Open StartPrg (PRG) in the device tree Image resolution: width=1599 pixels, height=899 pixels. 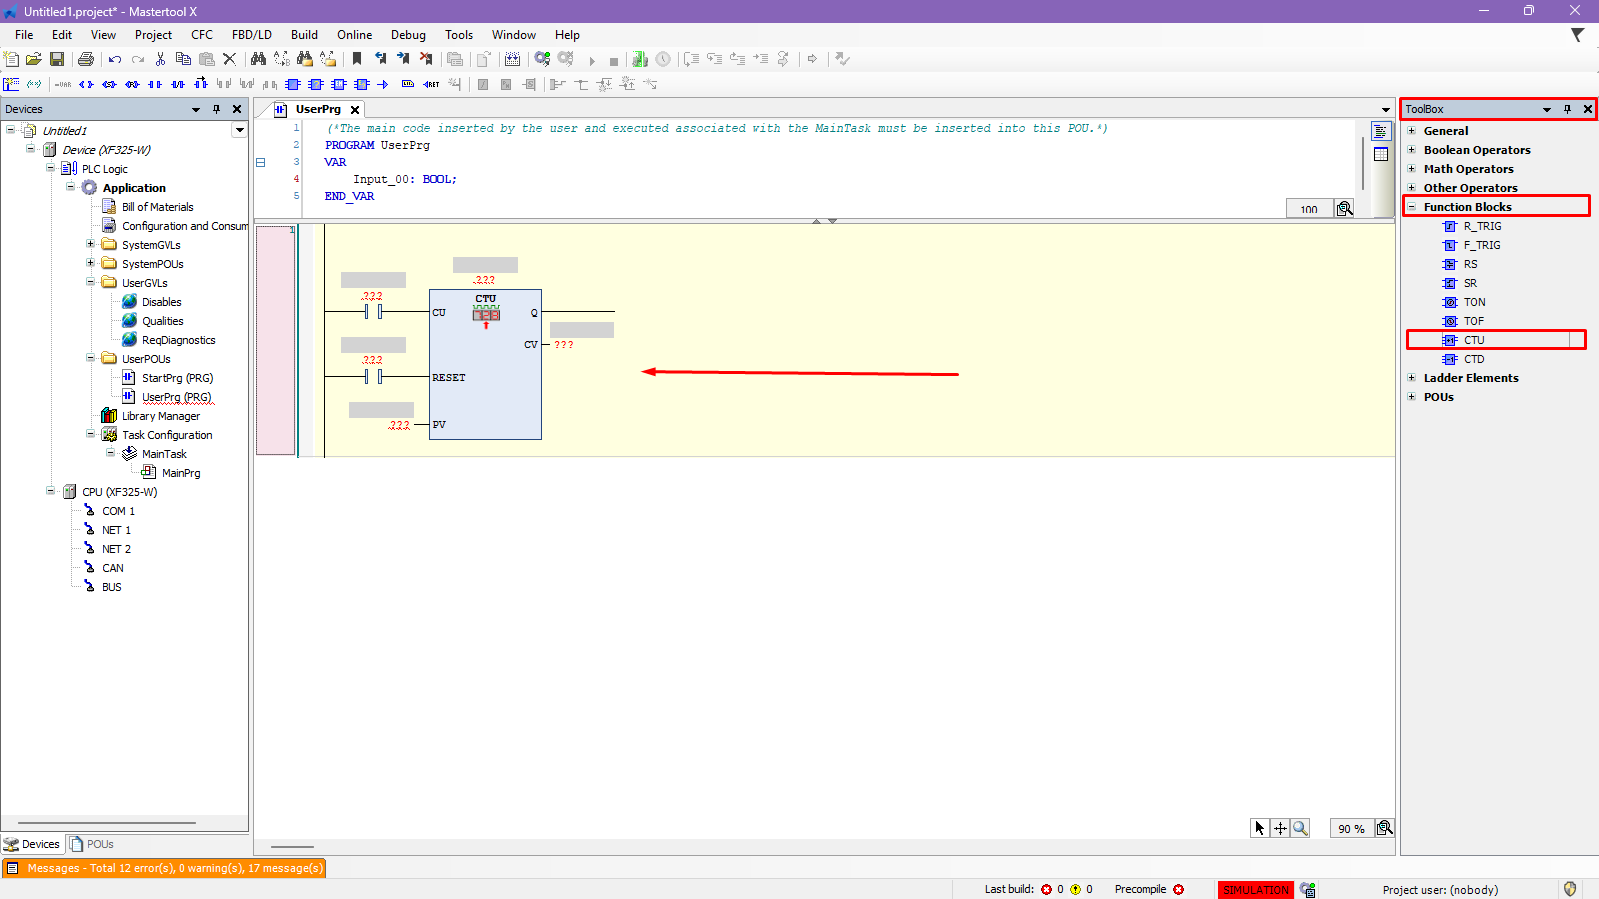point(177,378)
